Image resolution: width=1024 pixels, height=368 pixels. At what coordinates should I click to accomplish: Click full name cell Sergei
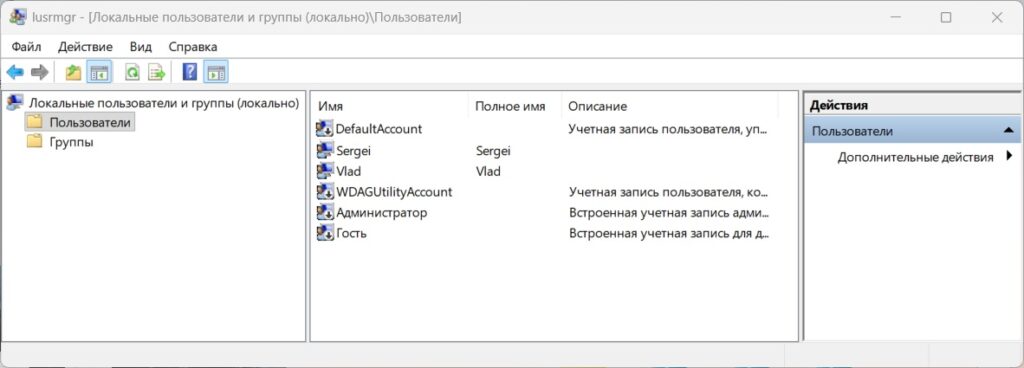click(x=493, y=151)
